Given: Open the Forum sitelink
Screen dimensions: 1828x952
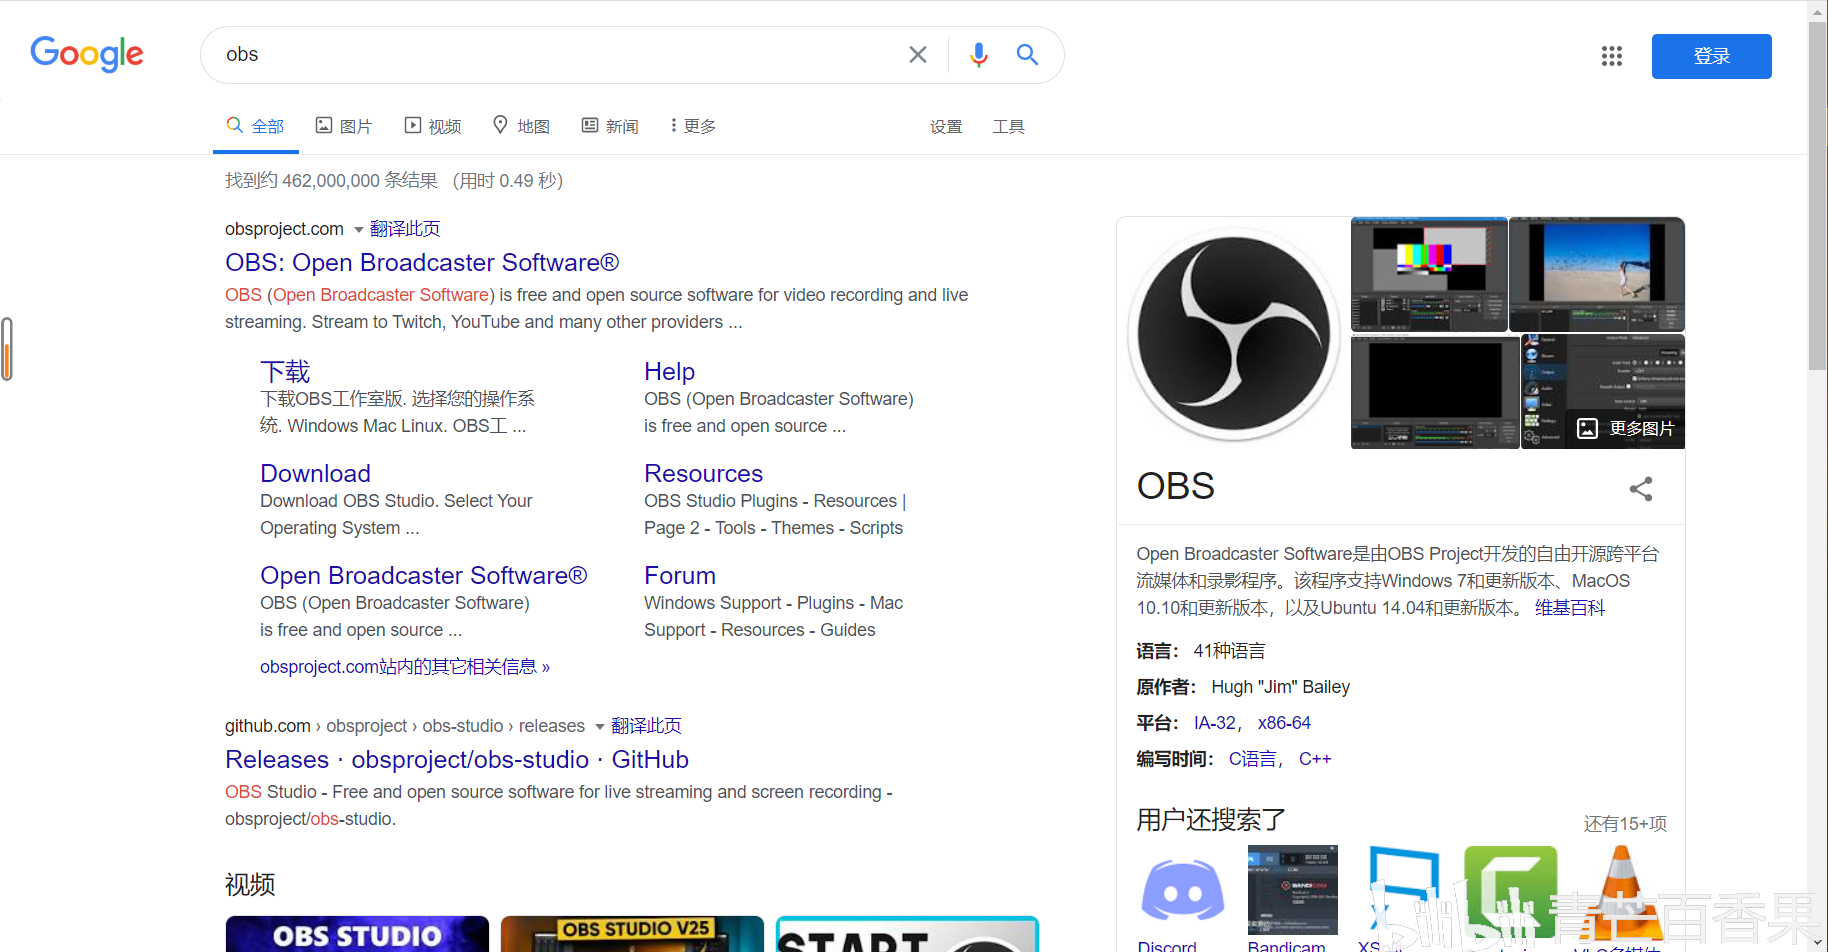Looking at the screenshot, I should tap(680, 576).
